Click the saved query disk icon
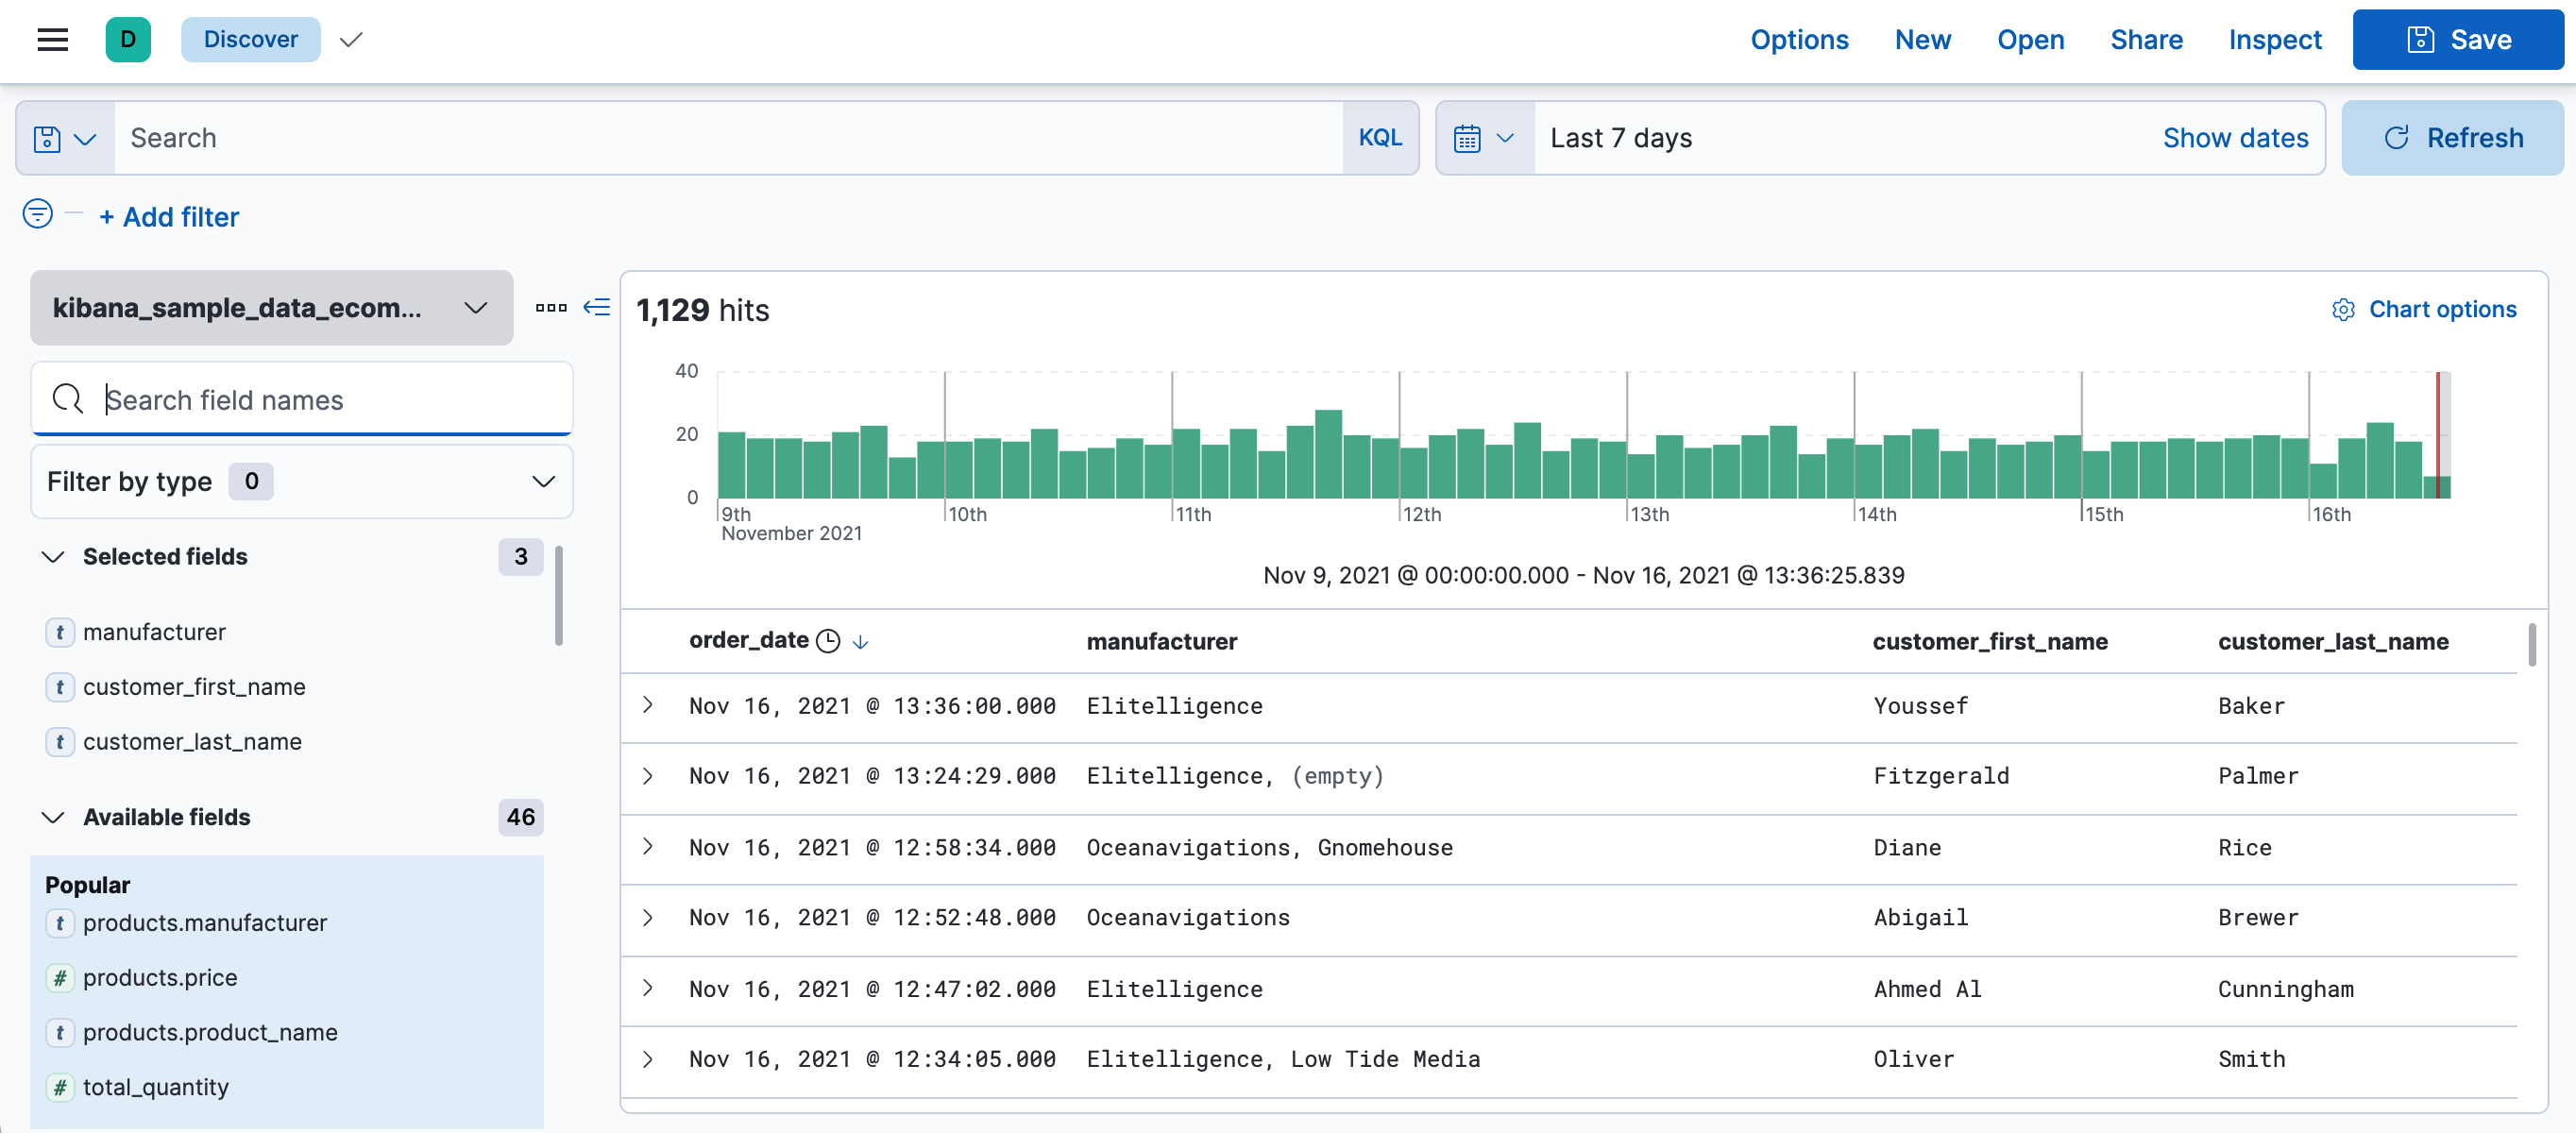This screenshot has width=2576, height=1133. (48, 138)
